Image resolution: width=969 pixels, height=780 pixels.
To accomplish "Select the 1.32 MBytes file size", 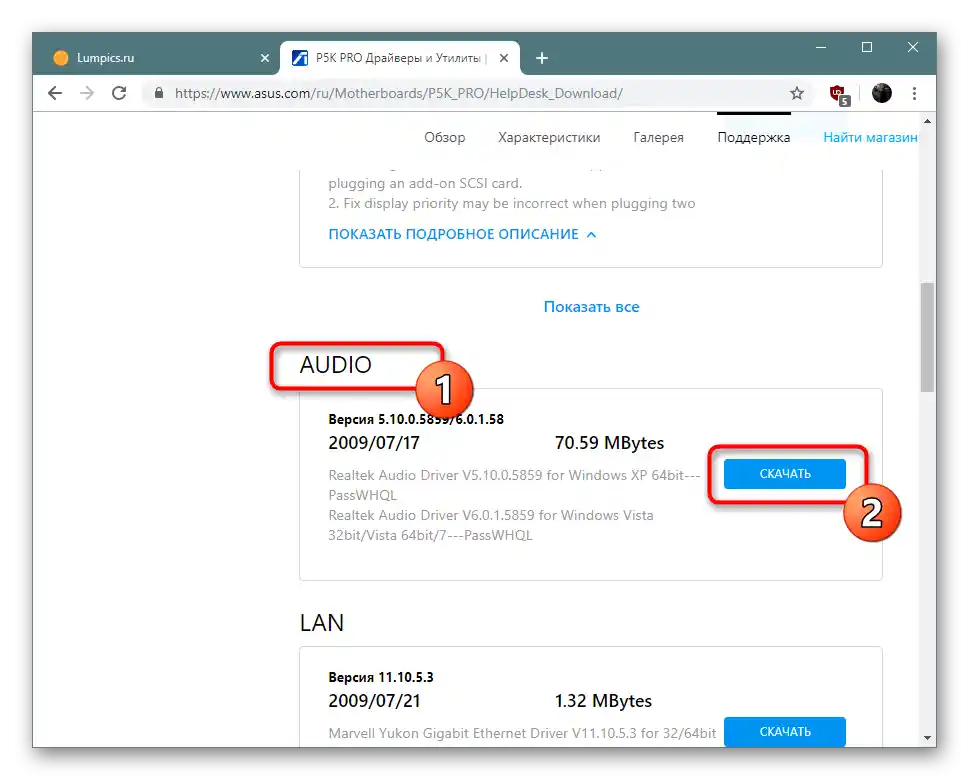I will (x=603, y=701).
